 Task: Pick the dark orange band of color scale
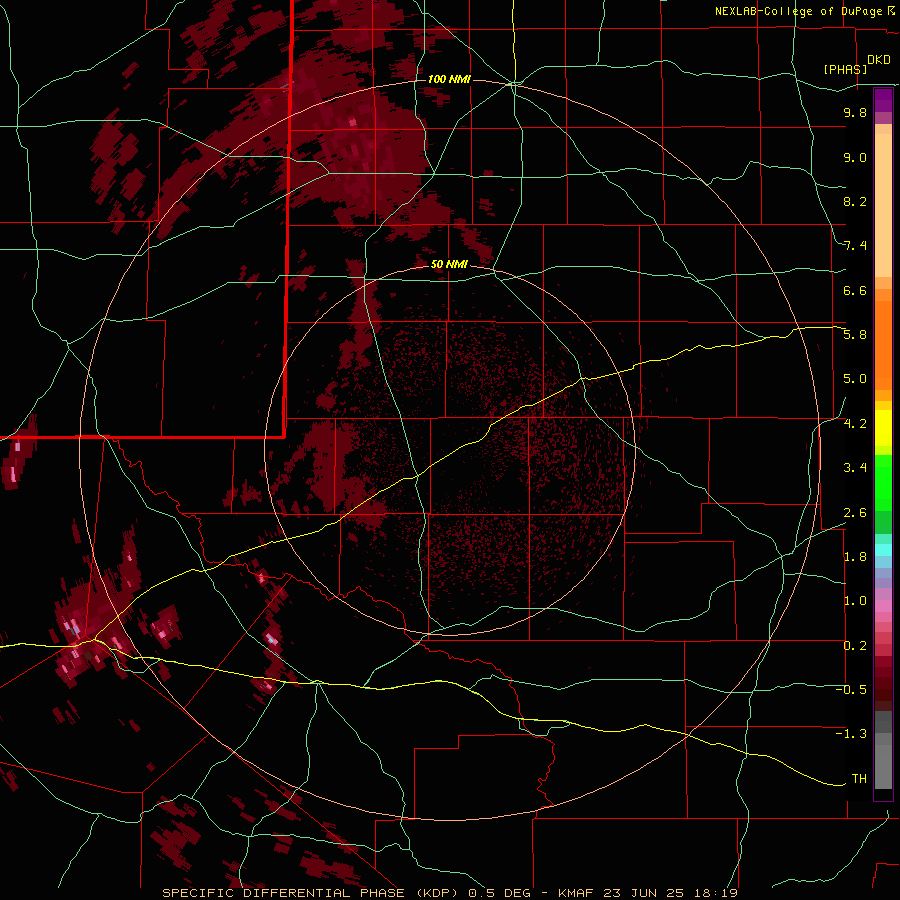click(883, 346)
